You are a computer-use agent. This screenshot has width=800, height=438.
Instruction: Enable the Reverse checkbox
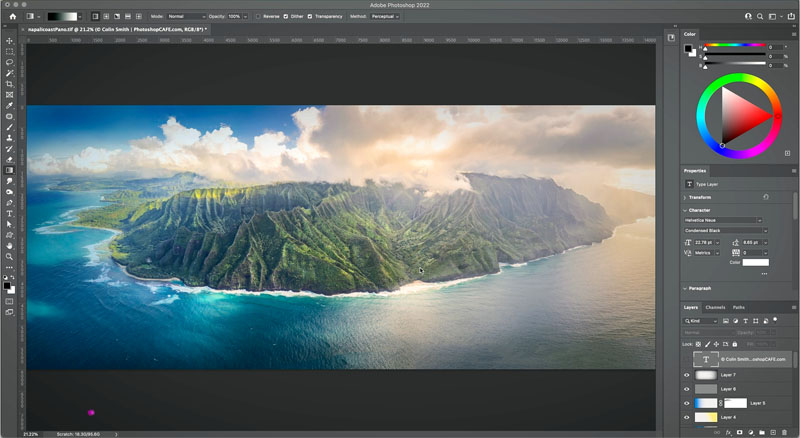pos(258,16)
